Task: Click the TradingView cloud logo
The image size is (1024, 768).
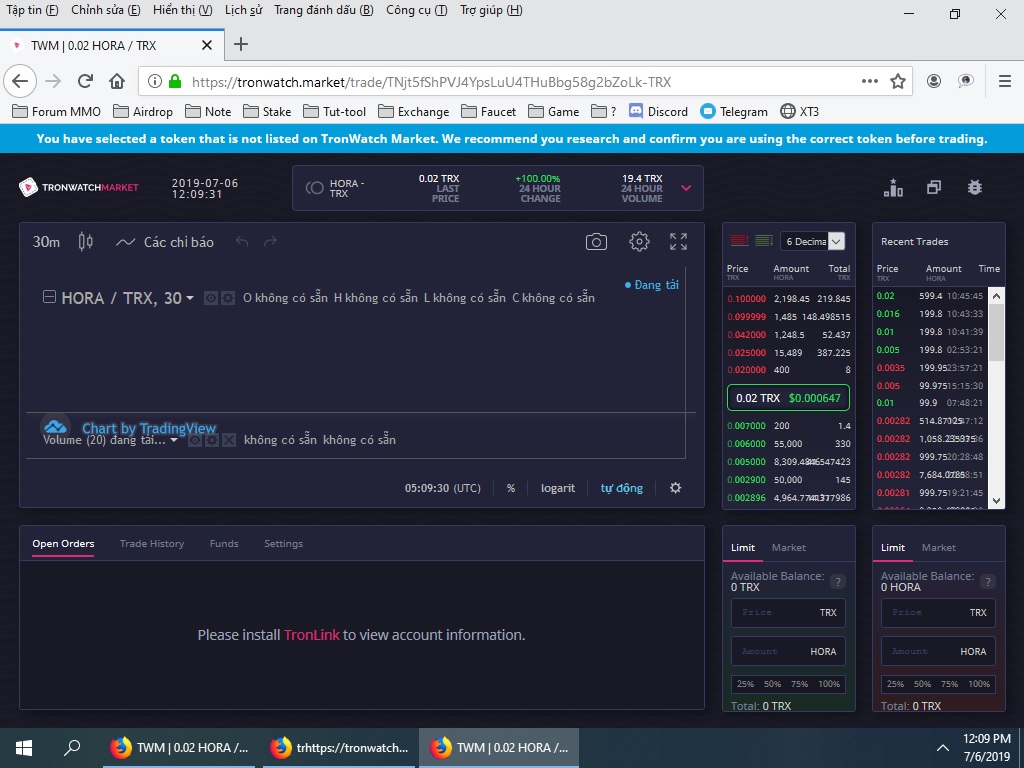Action: click(56, 427)
